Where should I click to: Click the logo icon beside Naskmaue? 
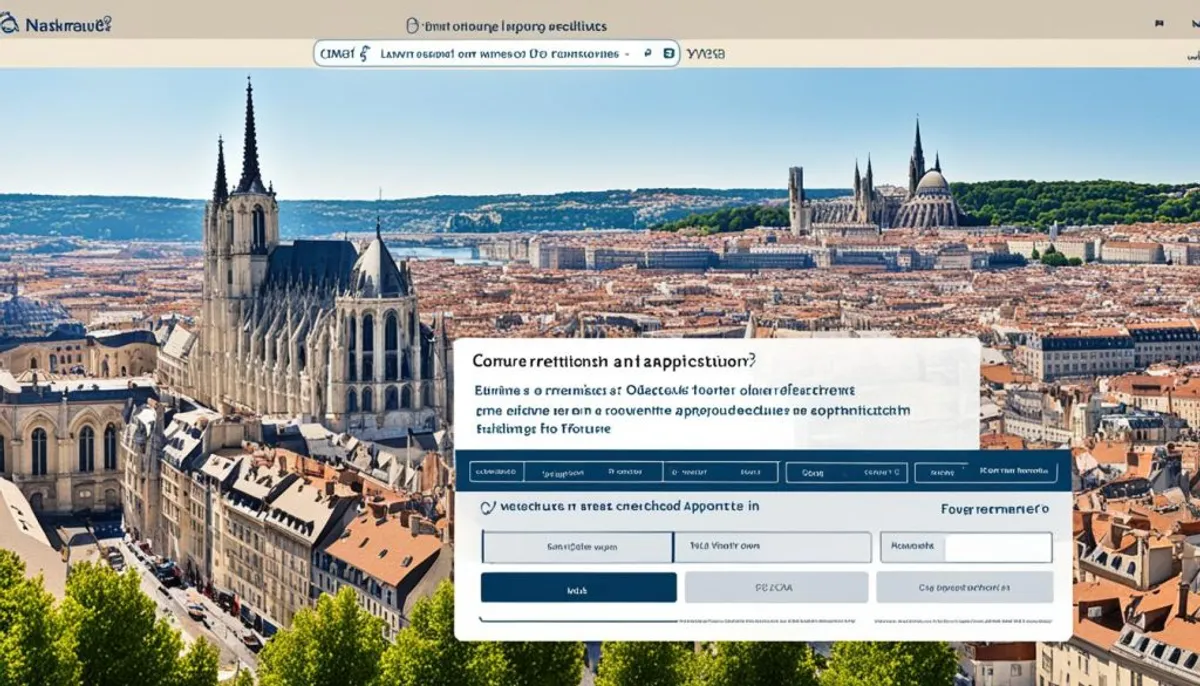tap(9, 24)
